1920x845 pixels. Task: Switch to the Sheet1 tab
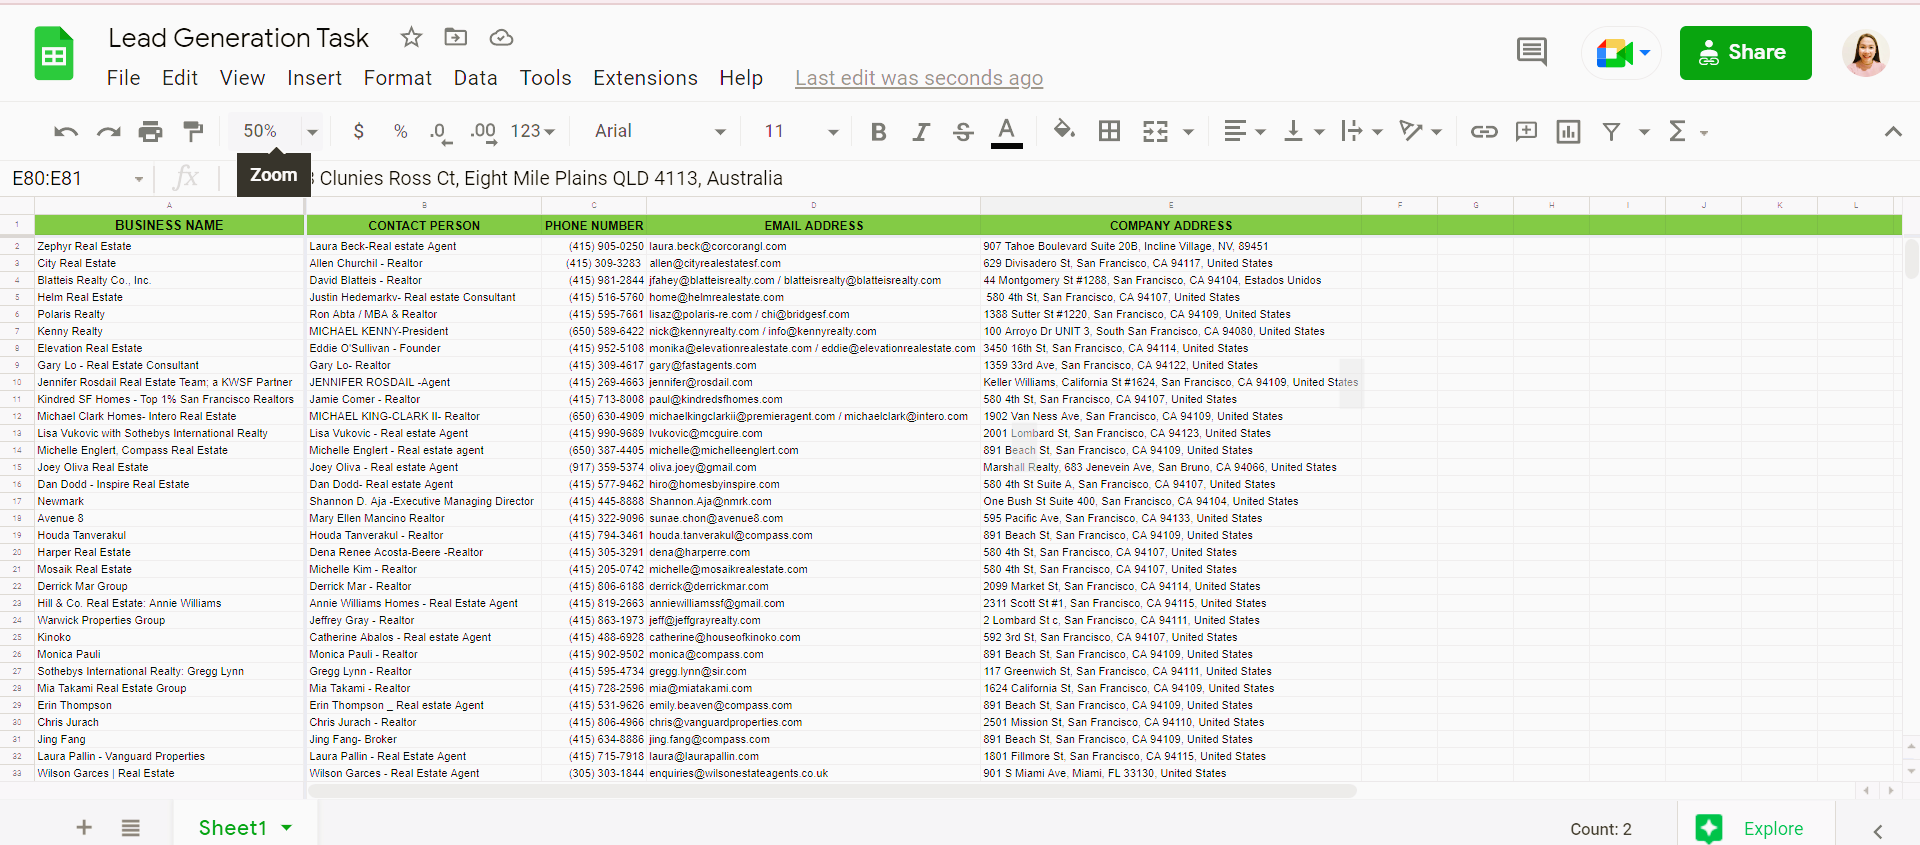pyautogui.click(x=232, y=828)
